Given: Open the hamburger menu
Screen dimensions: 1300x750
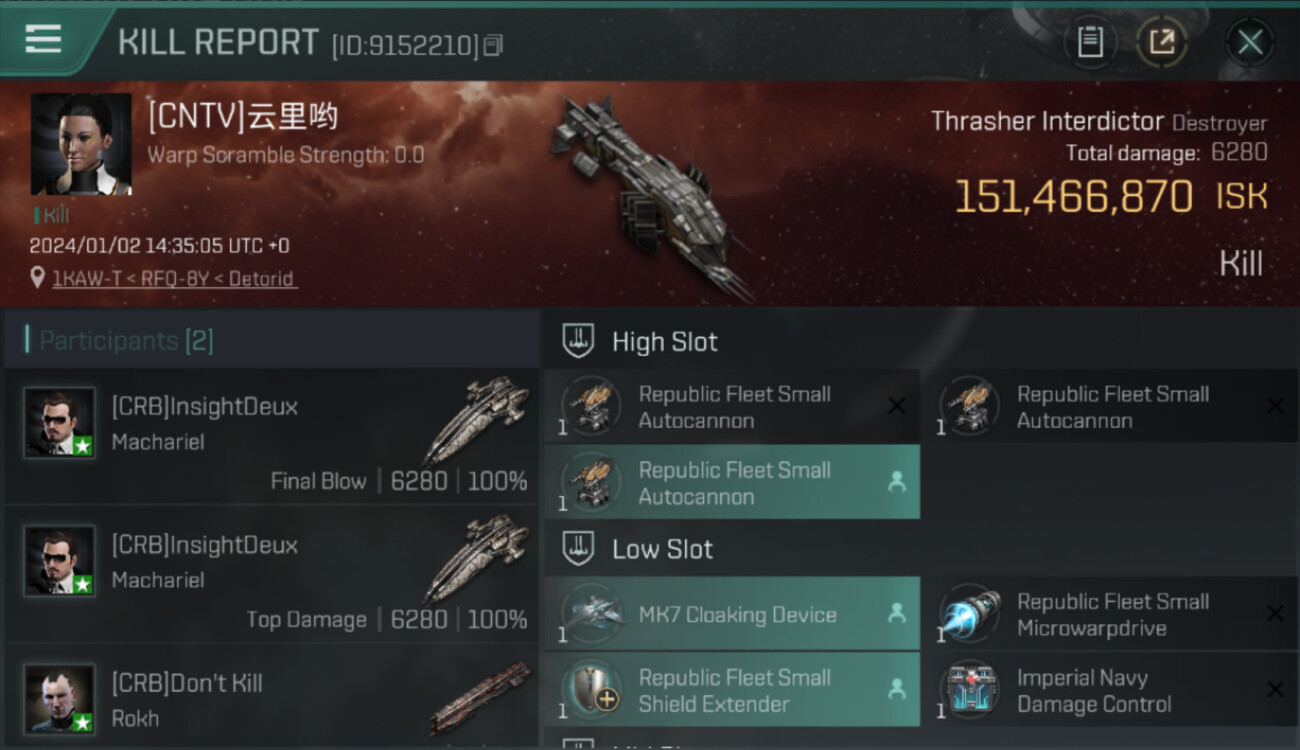Looking at the screenshot, I should tap(43, 40).
